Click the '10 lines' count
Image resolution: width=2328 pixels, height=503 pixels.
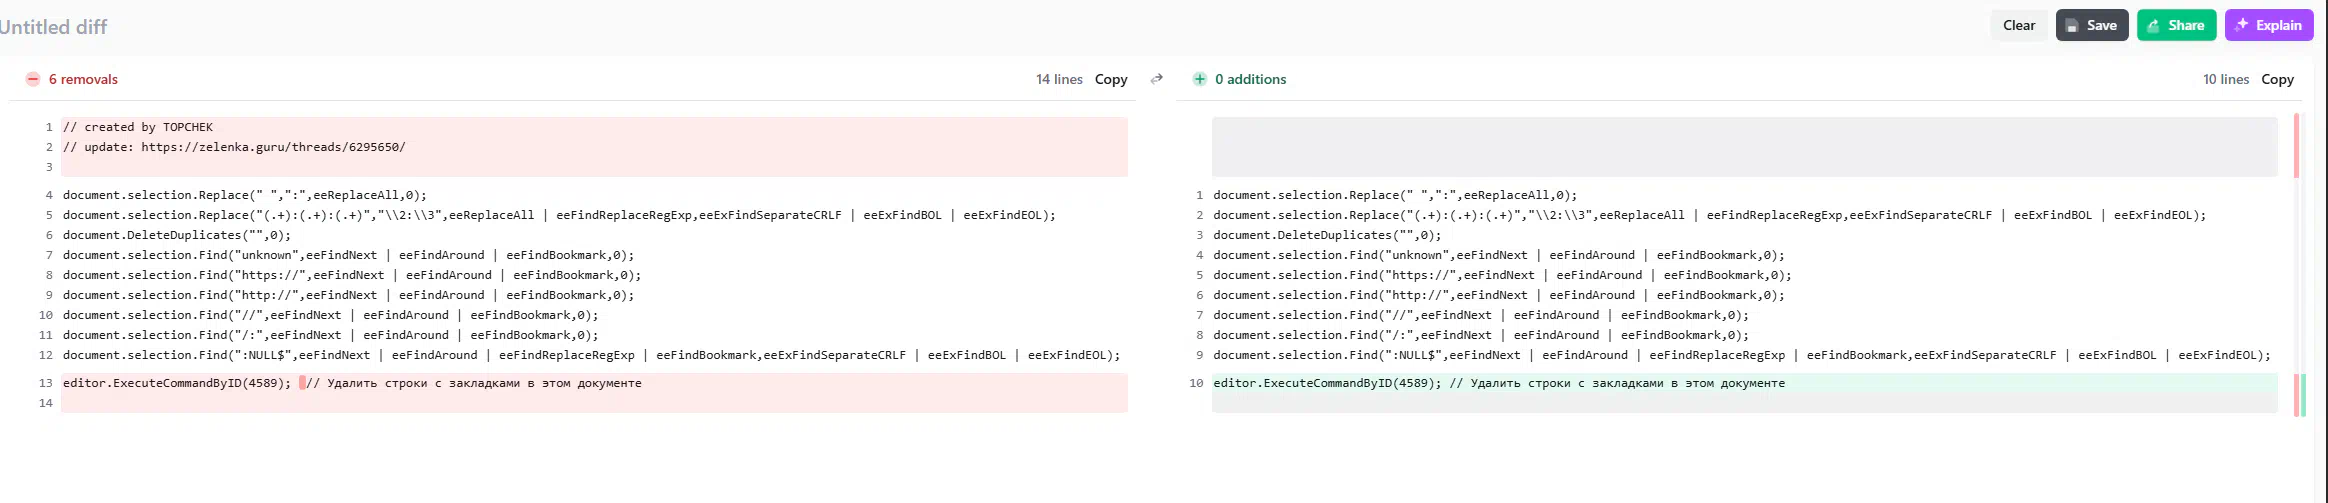2225,79
